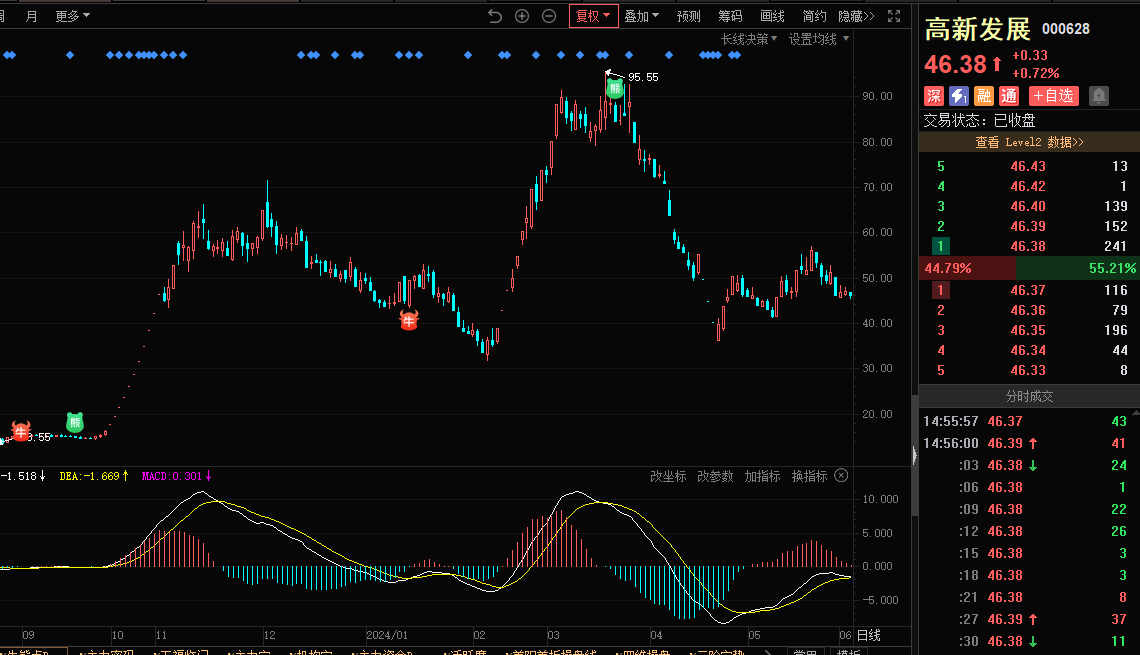1140x655 pixels.
Task: Click 换指标 to change indicator
Action: [x=809, y=476]
